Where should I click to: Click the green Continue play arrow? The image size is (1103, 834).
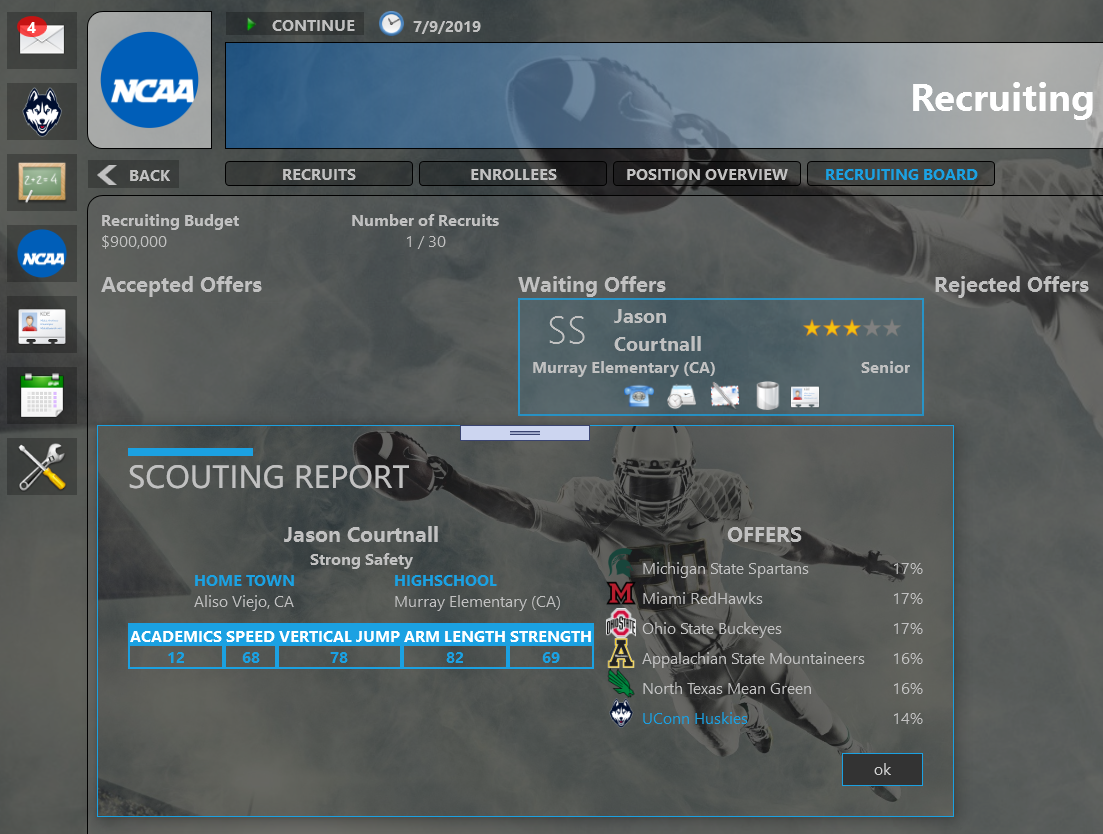click(250, 25)
